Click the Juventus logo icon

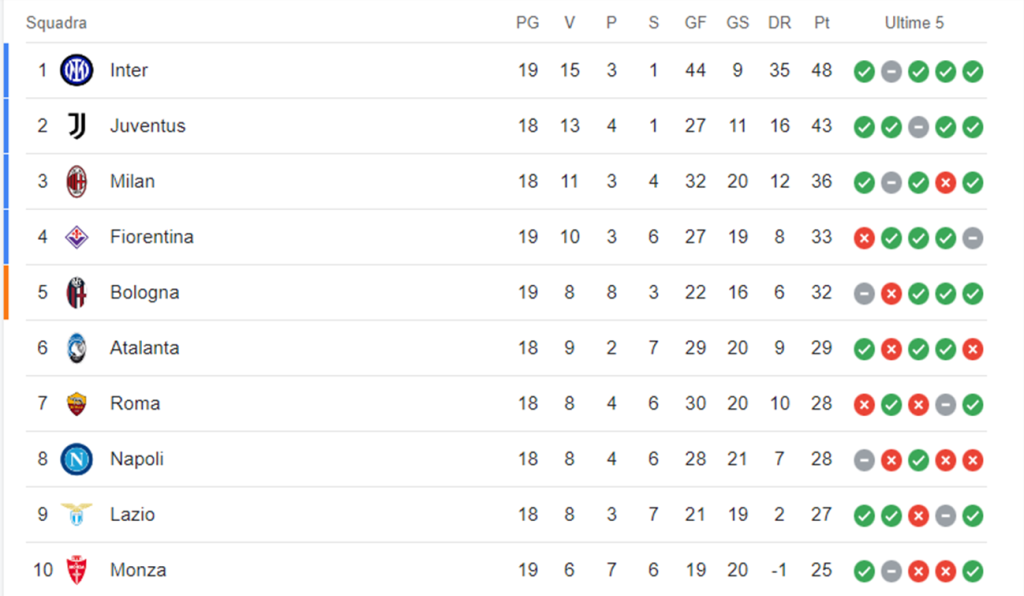[x=76, y=126]
